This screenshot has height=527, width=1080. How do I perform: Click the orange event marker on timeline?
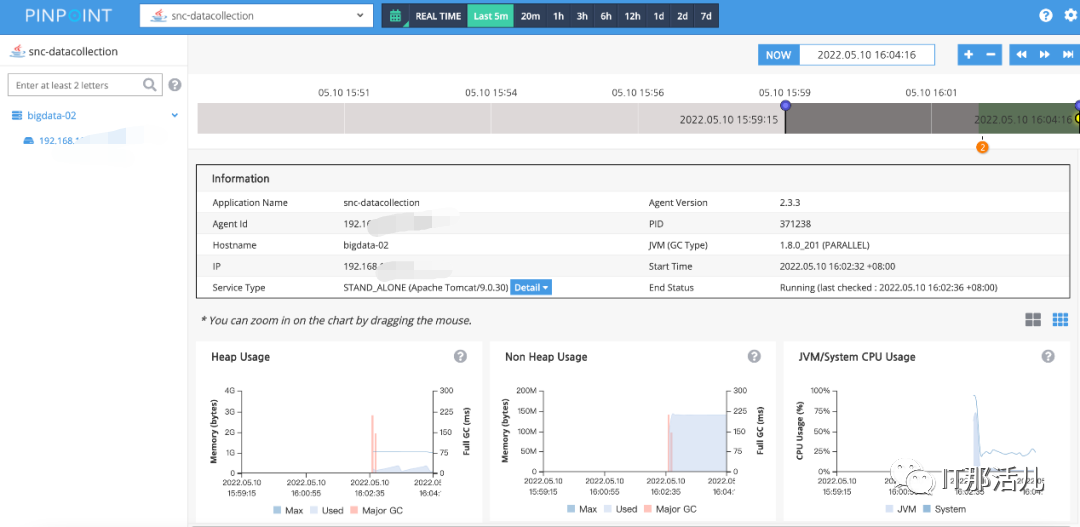[982, 147]
